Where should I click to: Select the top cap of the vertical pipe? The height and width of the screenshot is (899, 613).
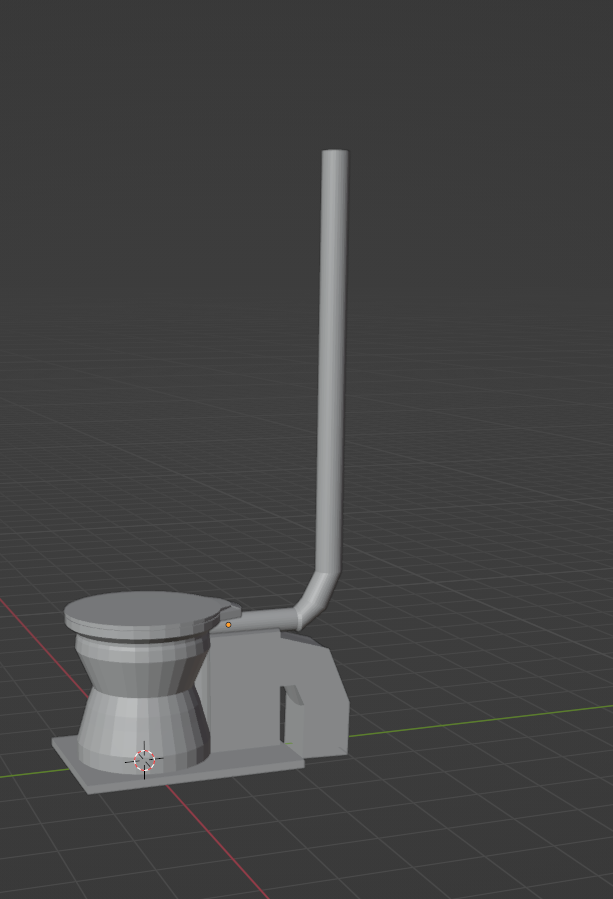tap(335, 153)
